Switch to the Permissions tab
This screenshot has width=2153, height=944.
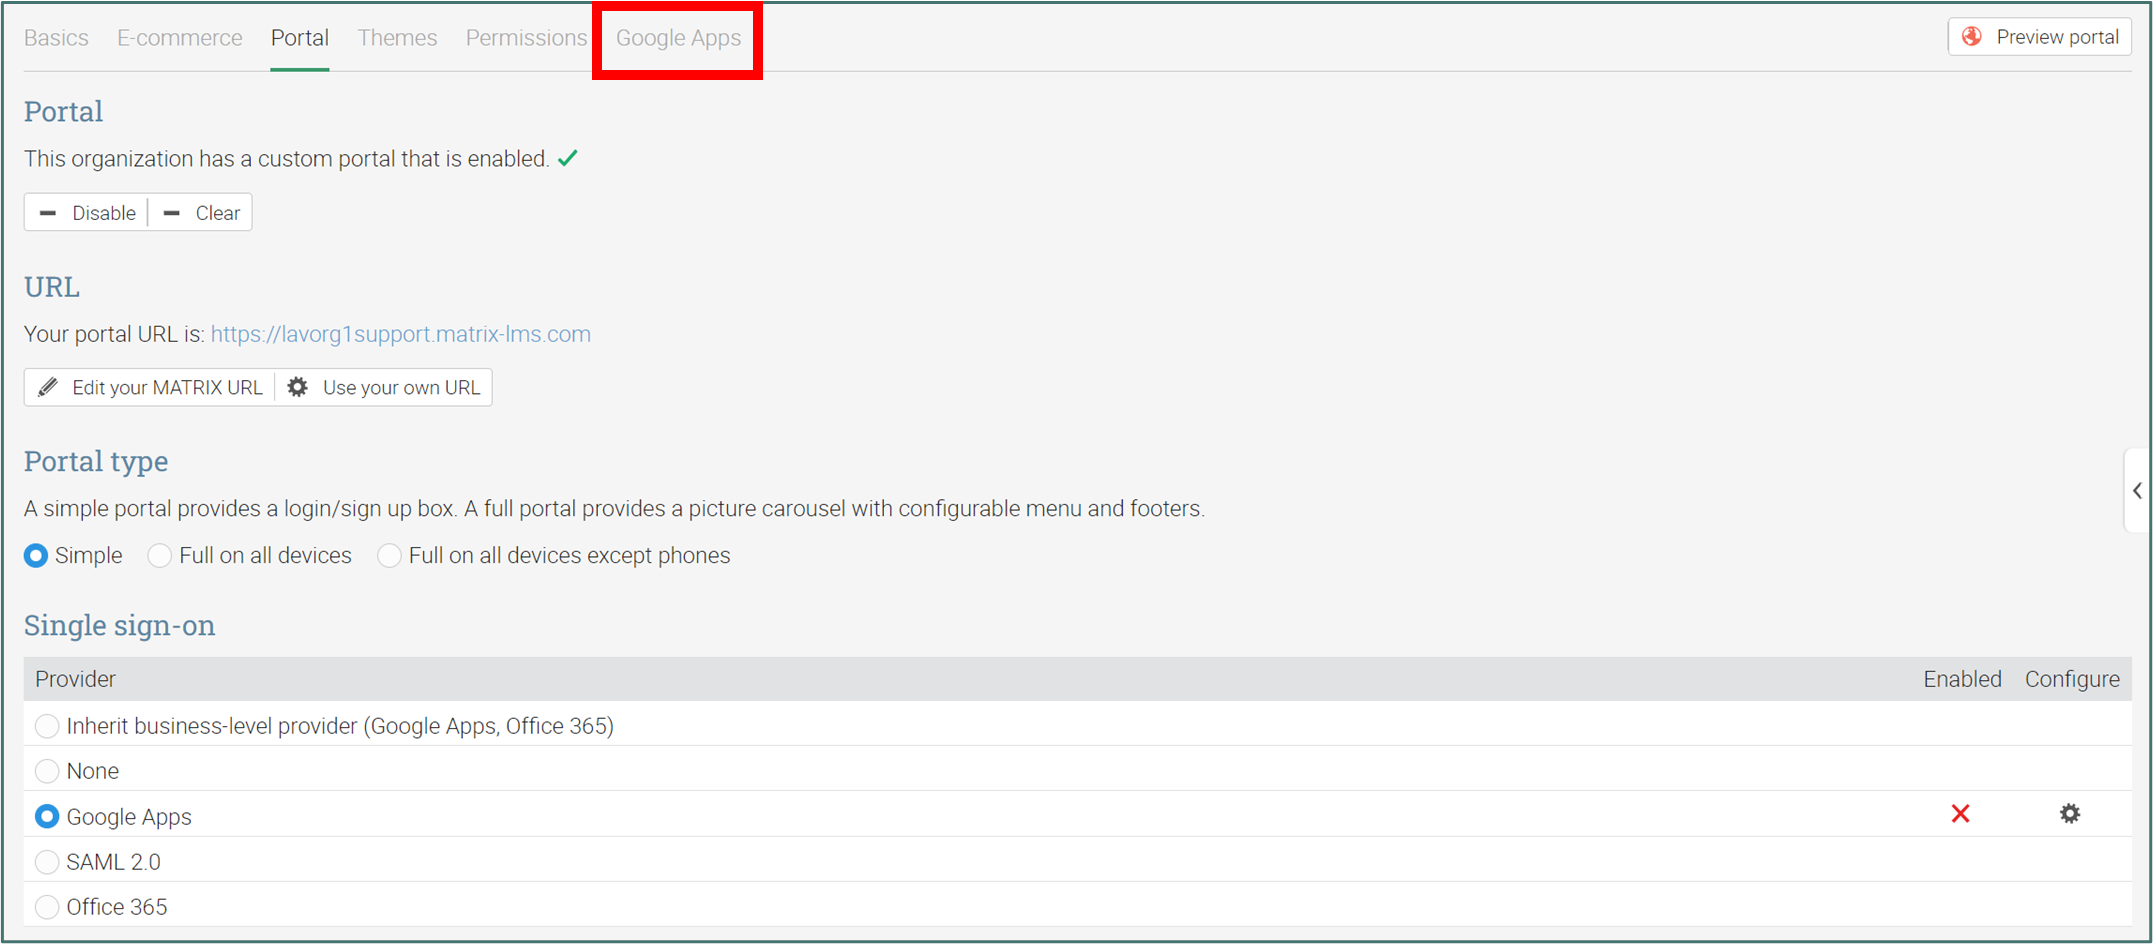[x=527, y=38]
